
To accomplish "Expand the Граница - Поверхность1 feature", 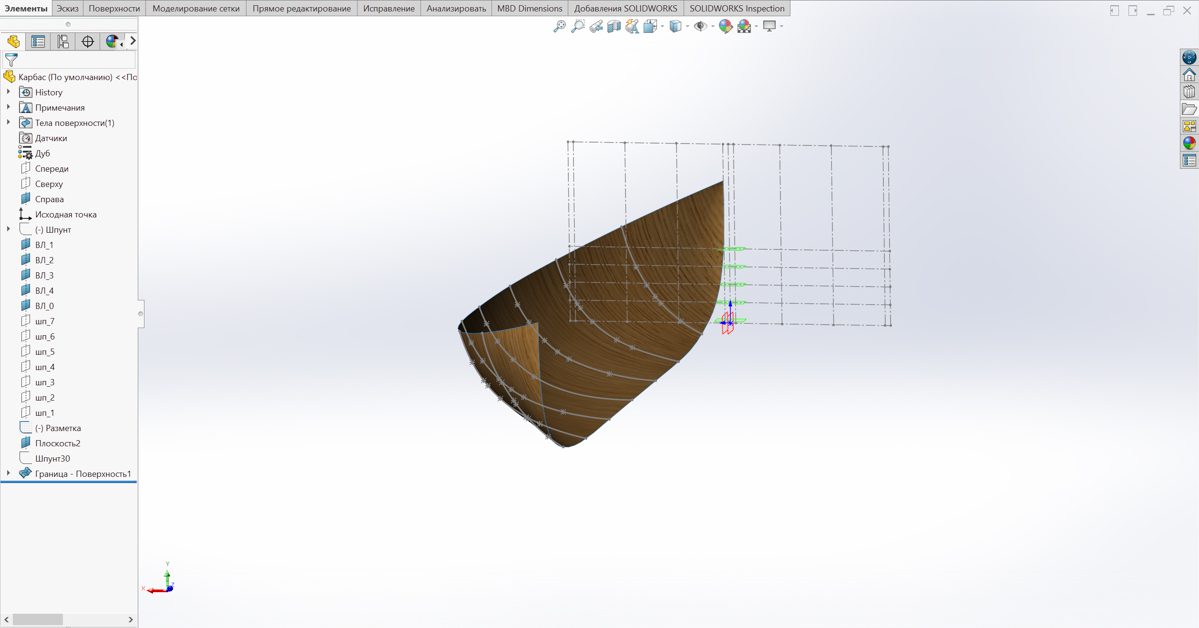I will click(x=9, y=473).
